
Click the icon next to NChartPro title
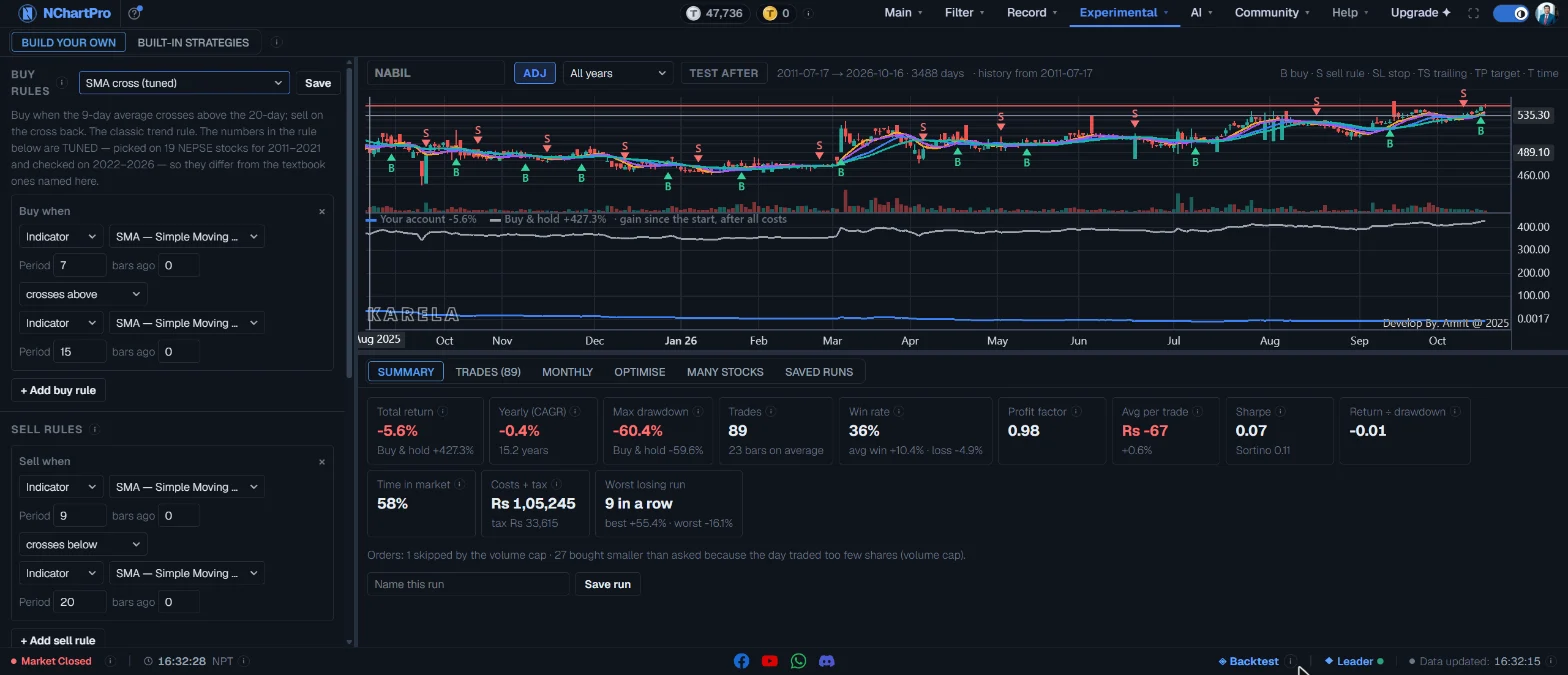point(135,13)
